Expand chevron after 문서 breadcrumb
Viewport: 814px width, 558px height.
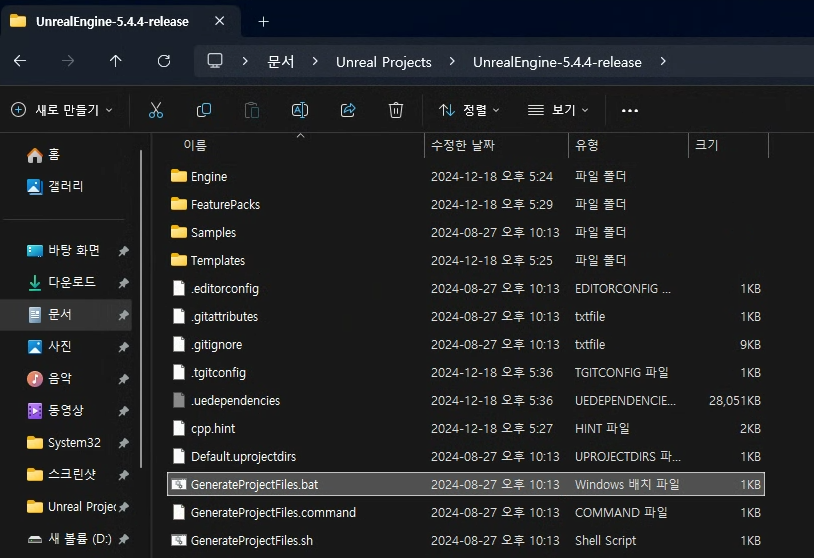click(315, 61)
